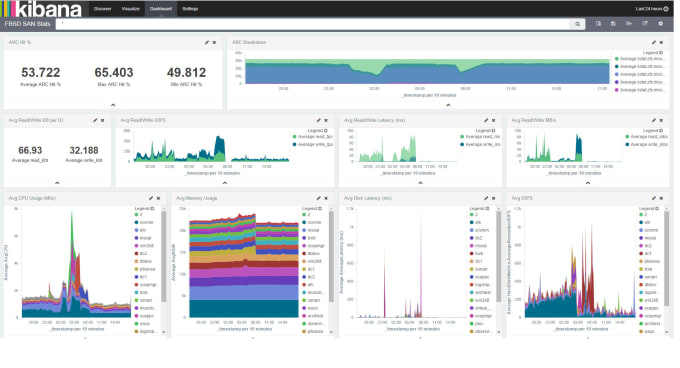Click the 53.722 Average ARC Hit % metric

coord(41,76)
